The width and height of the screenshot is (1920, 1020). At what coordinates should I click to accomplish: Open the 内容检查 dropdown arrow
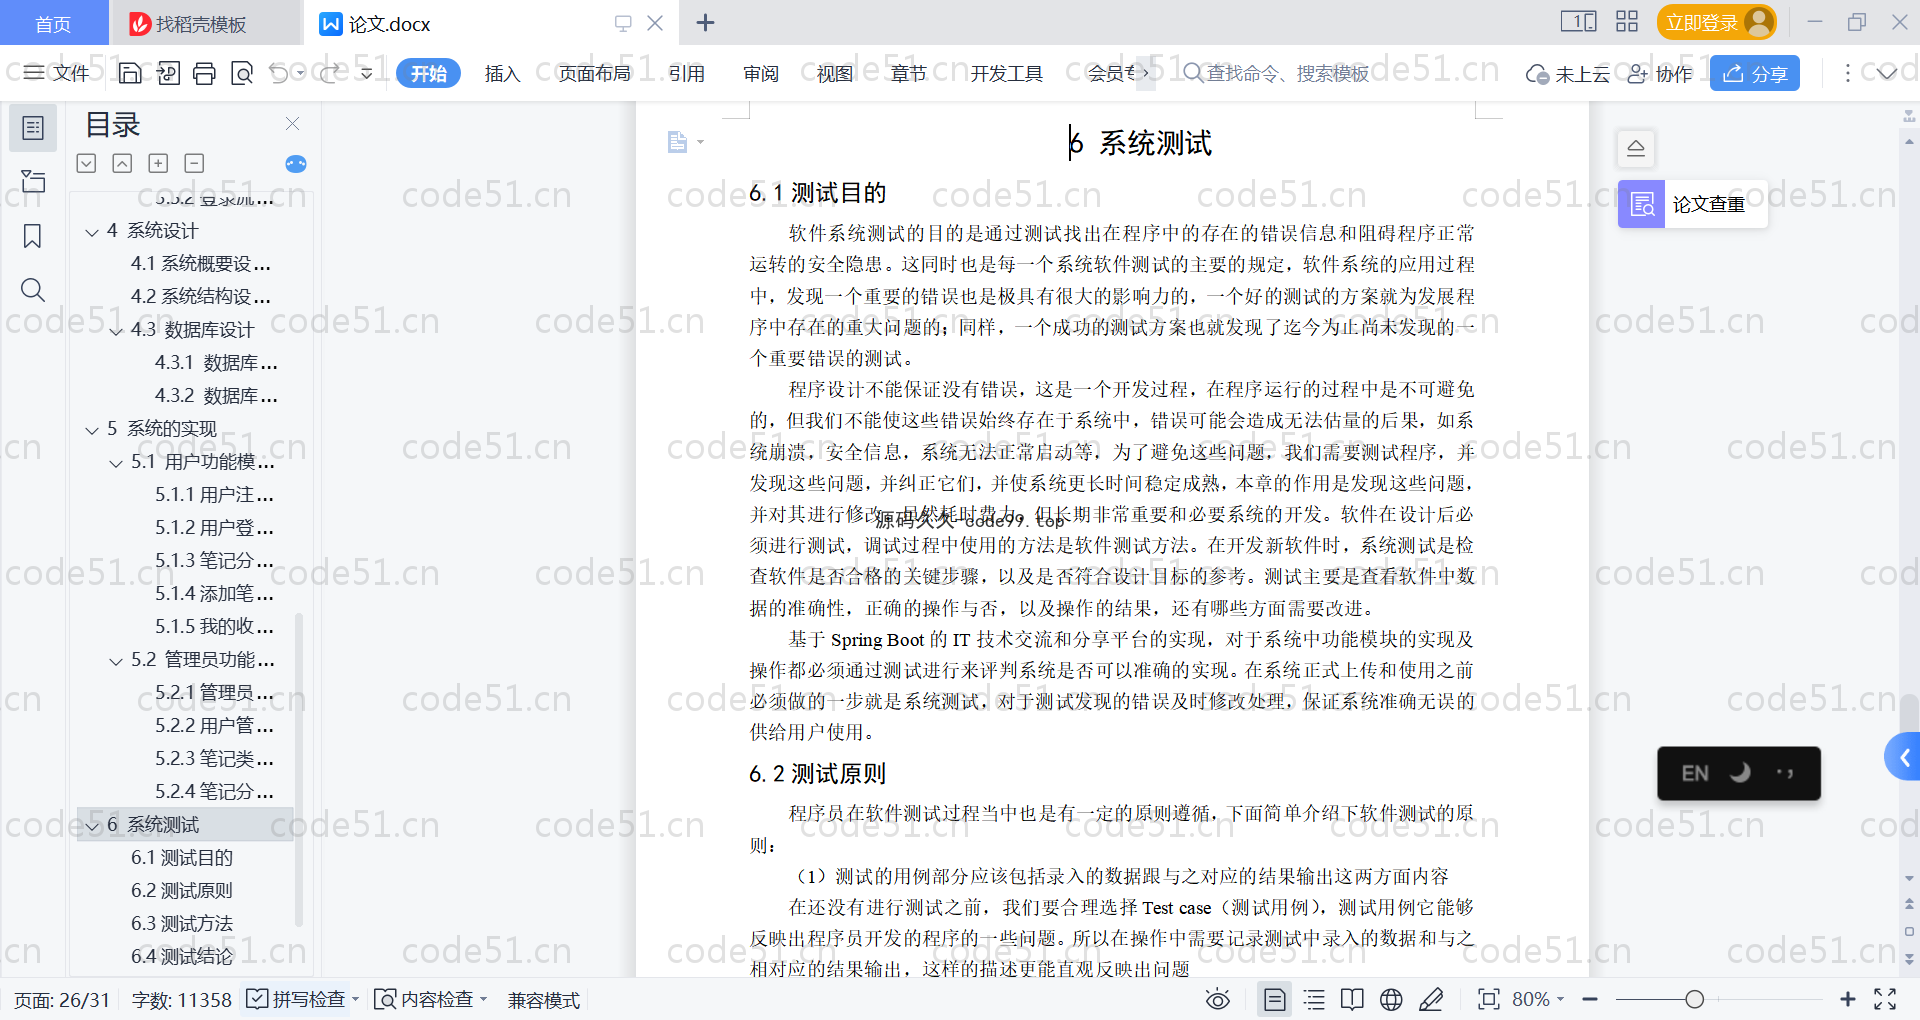[484, 999]
